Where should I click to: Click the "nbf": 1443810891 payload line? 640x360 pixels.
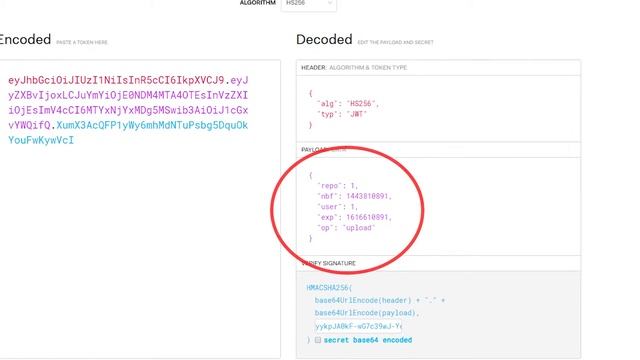[354, 196]
